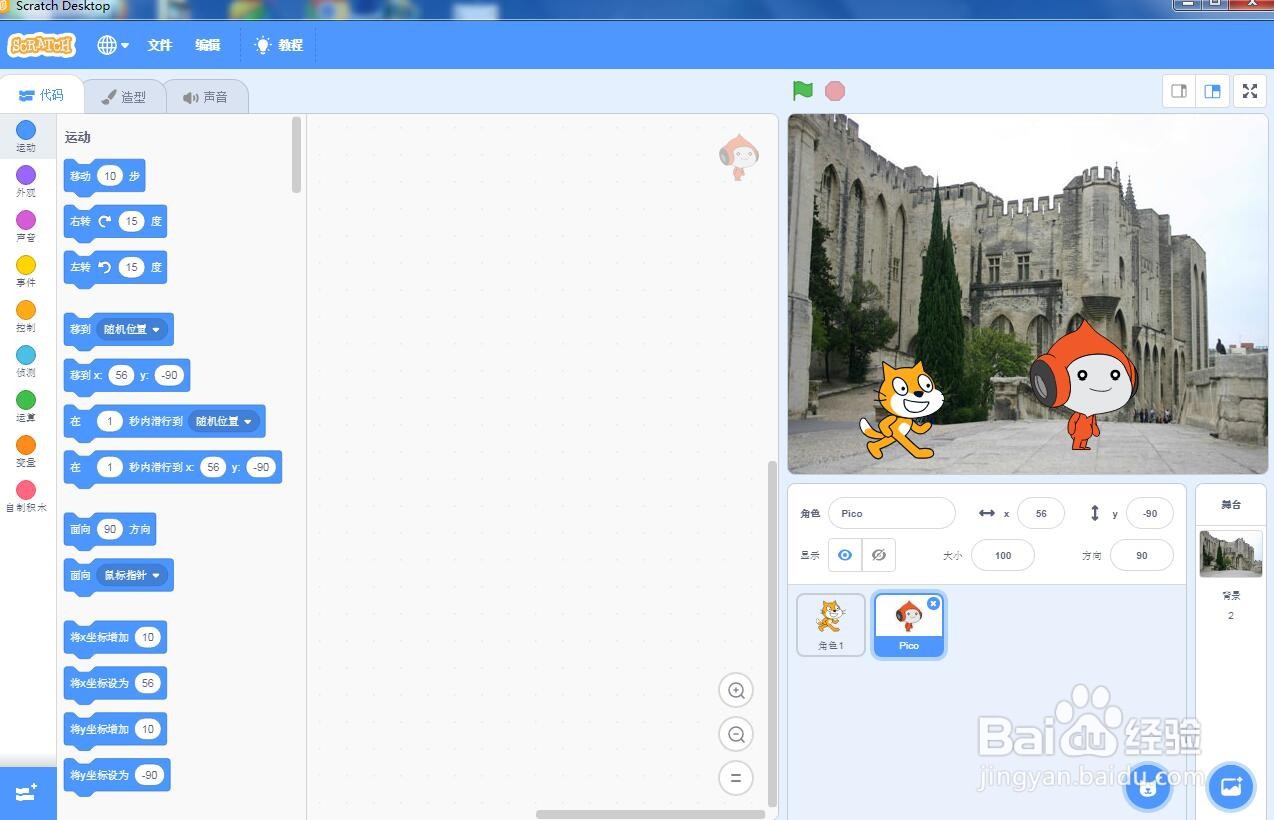Screen dimensions: 1274x820
Task: Select the 外观 block category
Action: pyautogui.click(x=26, y=181)
